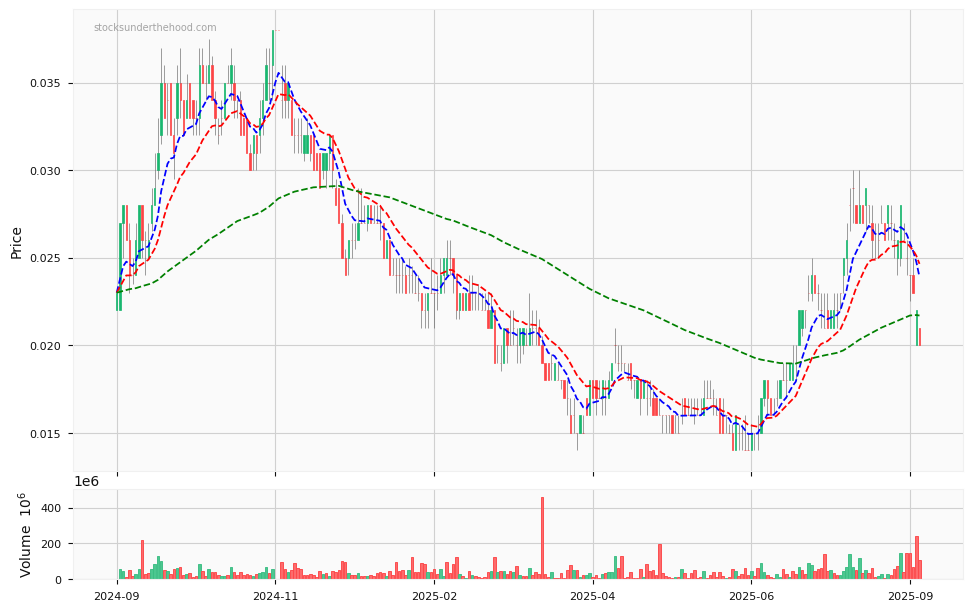Select the 2025-02 date label
The width and height of the screenshot is (973, 611).
[434, 596]
